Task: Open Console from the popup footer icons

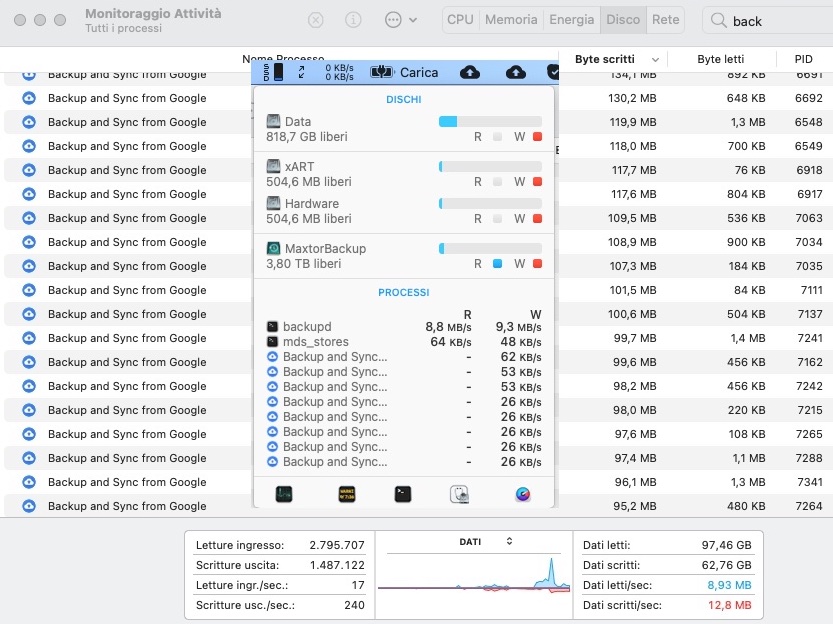Action: pyautogui.click(x=347, y=494)
